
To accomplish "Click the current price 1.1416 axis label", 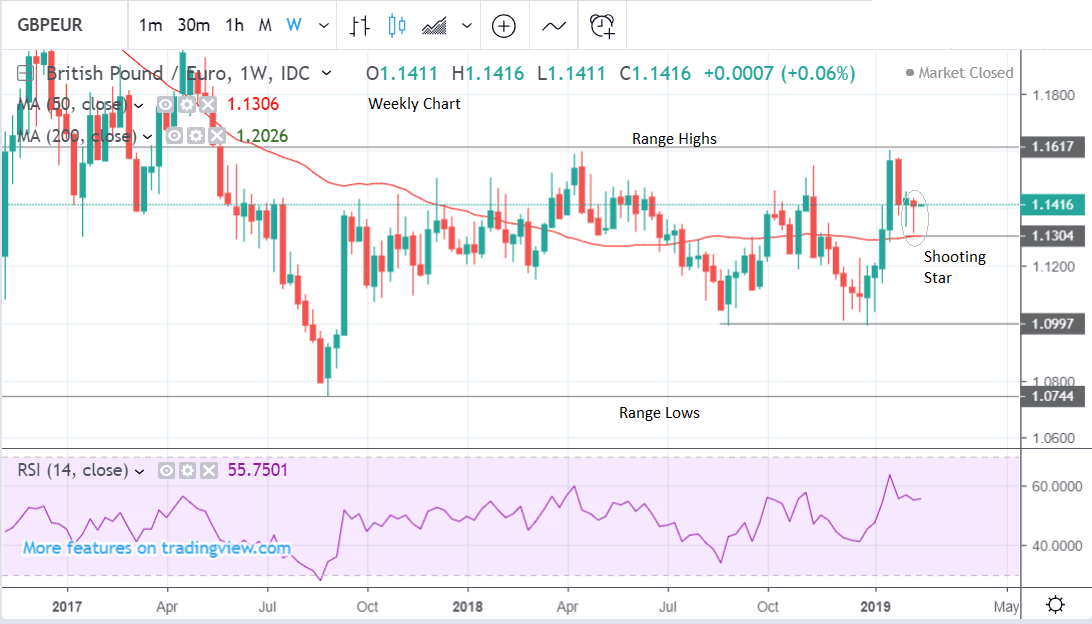I will pyautogui.click(x=1052, y=205).
